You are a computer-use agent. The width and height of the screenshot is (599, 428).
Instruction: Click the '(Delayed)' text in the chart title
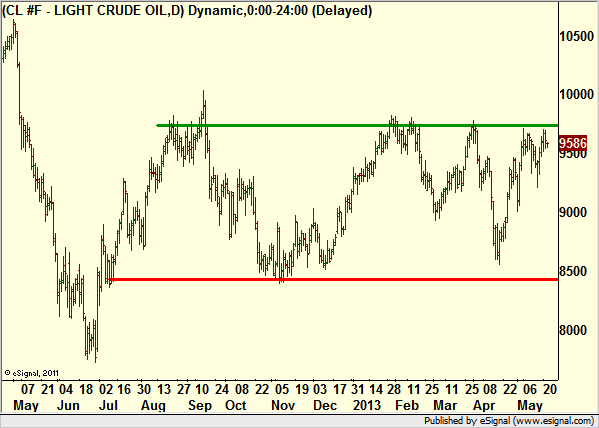tap(342, 10)
